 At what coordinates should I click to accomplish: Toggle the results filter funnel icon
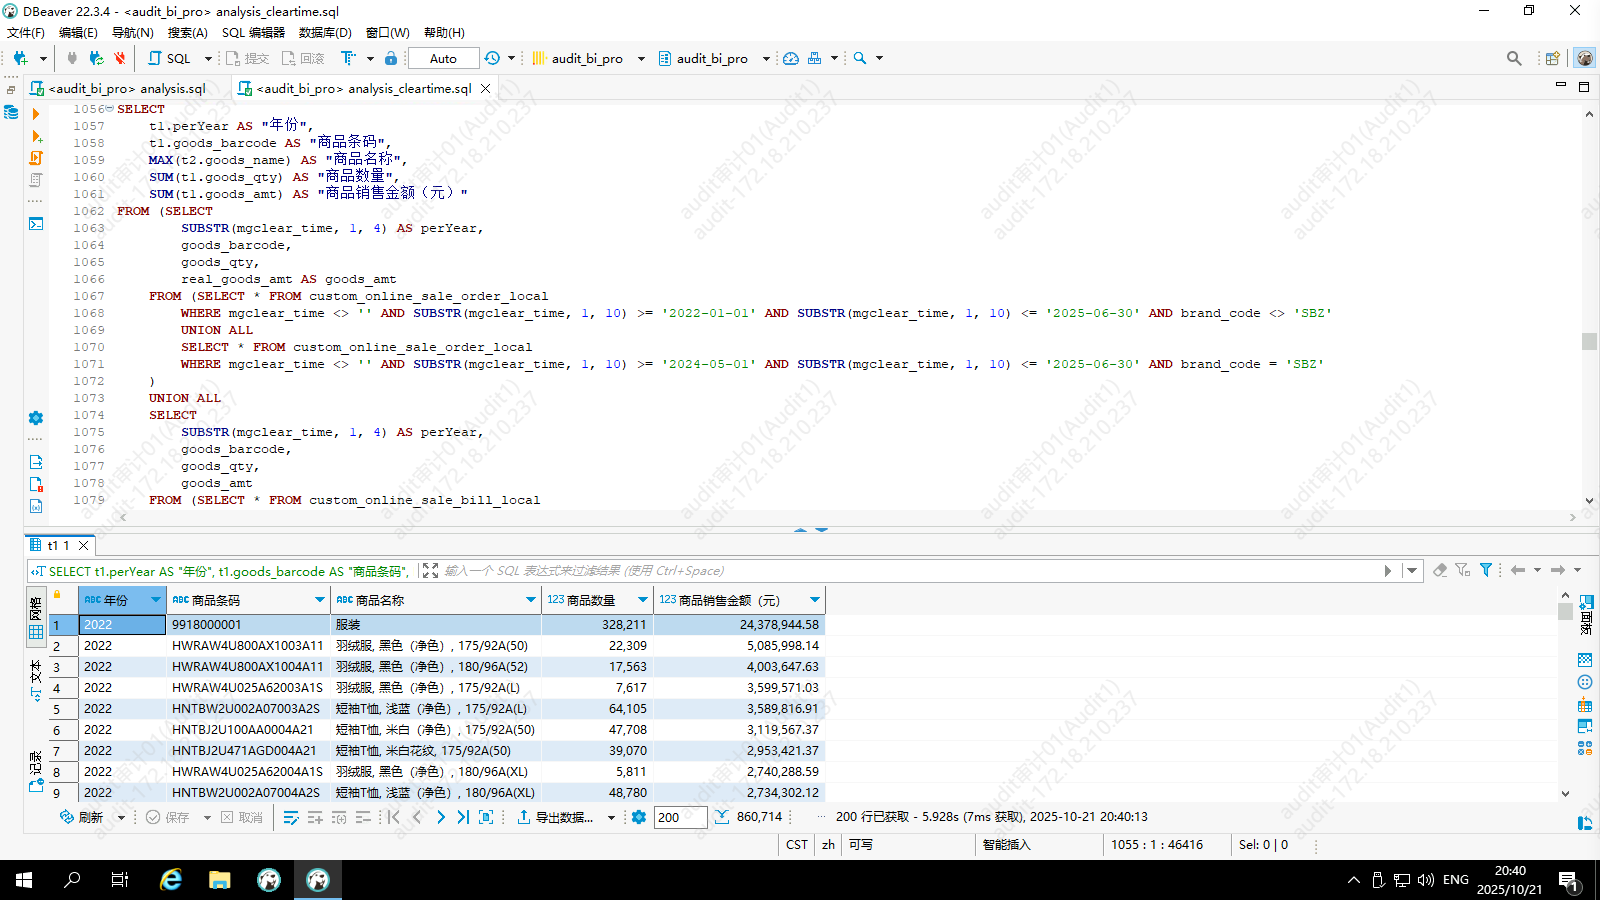click(1486, 570)
